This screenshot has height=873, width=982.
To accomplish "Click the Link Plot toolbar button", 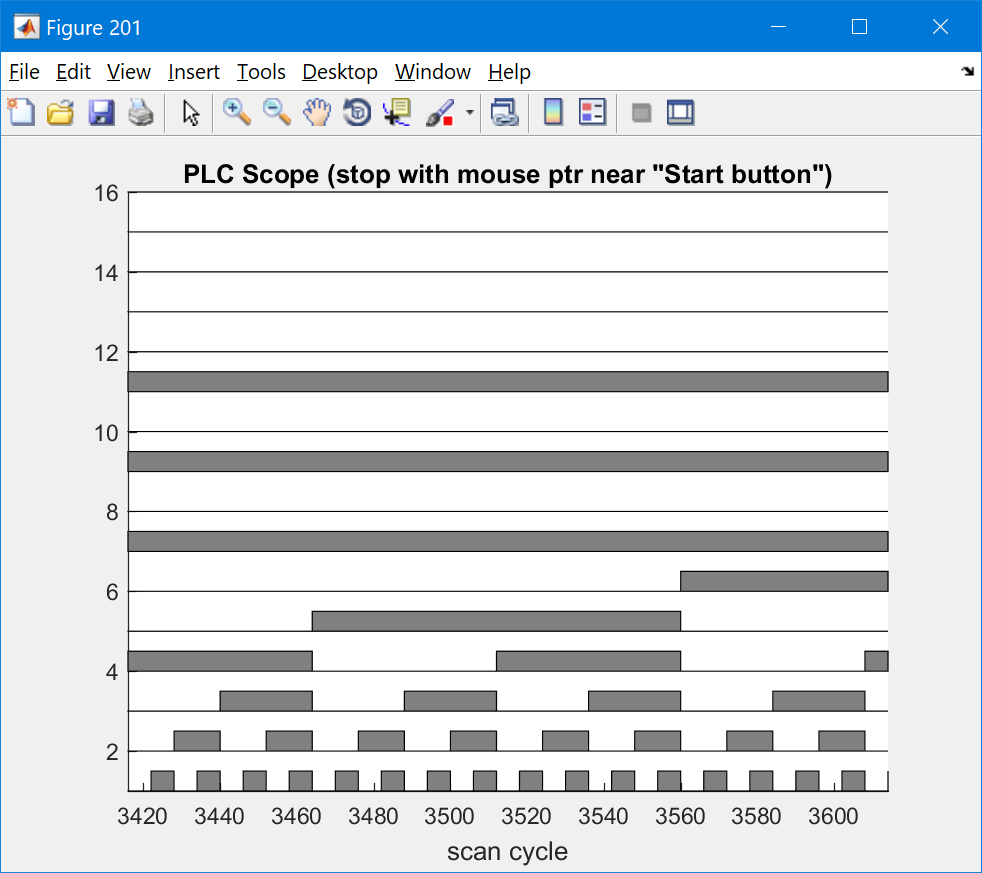I will pos(505,113).
